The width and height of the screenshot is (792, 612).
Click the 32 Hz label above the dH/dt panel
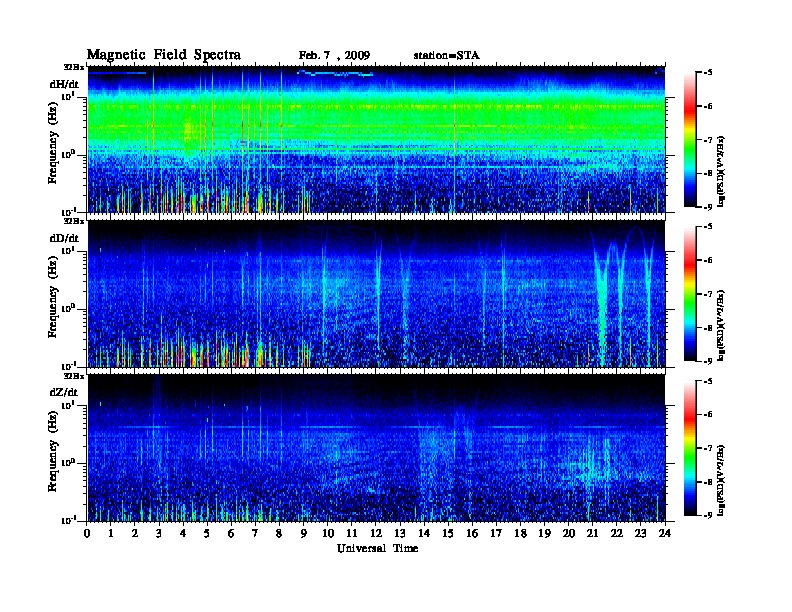tap(74, 67)
